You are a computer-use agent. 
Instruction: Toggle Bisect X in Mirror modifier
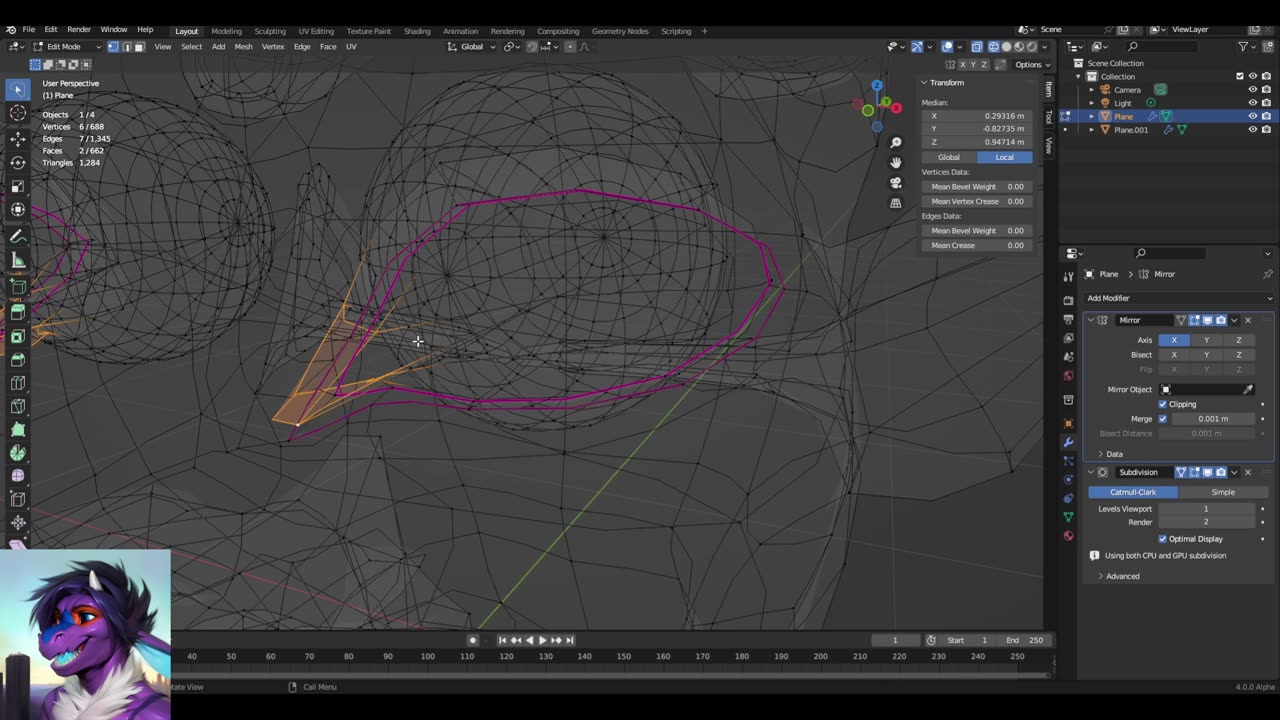click(x=1174, y=355)
